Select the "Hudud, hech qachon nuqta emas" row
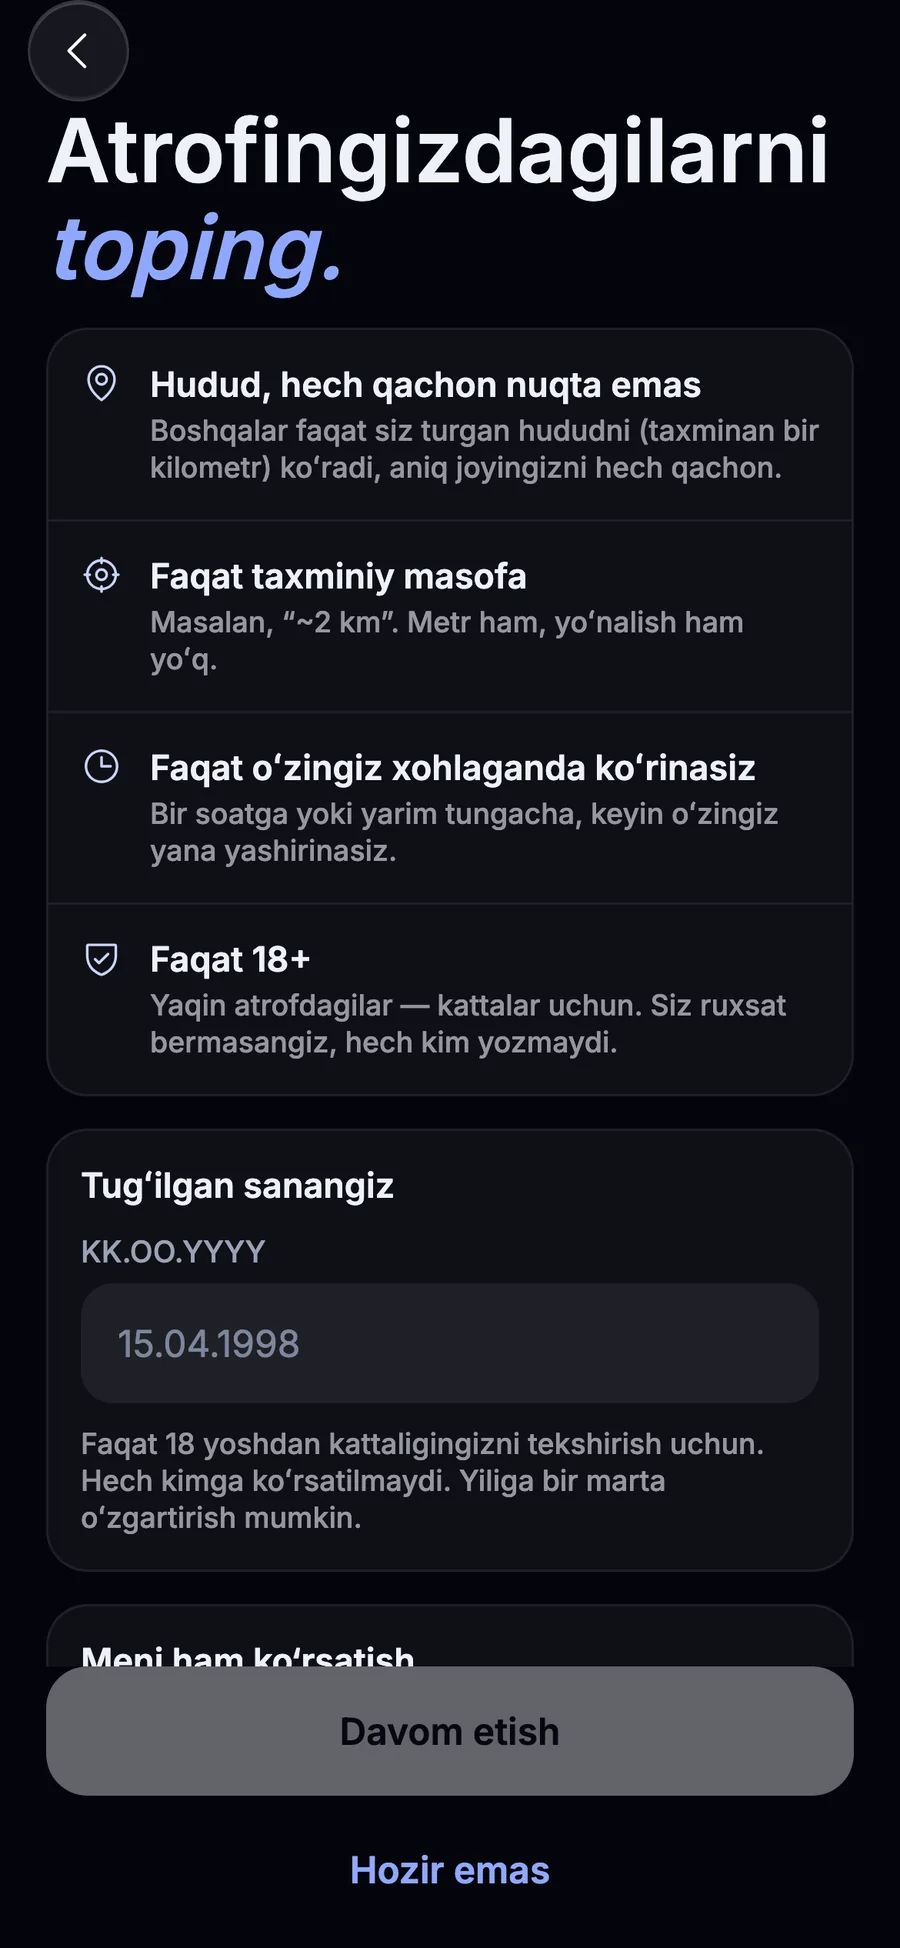Image resolution: width=900 pixels, height=1948 pixels. pyautogui.click(x=450, y=425)
